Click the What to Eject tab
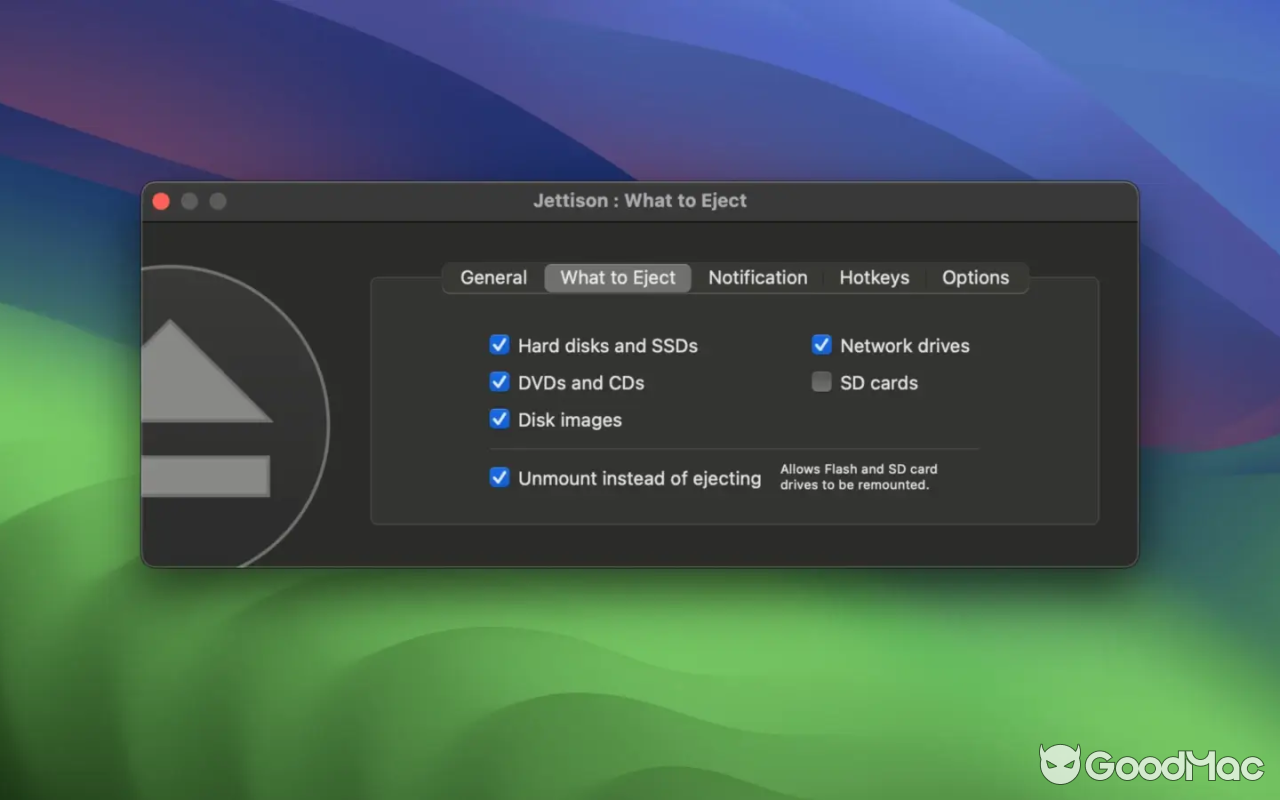The height and width of the screenshot is (800, 1280). [617, 277]
